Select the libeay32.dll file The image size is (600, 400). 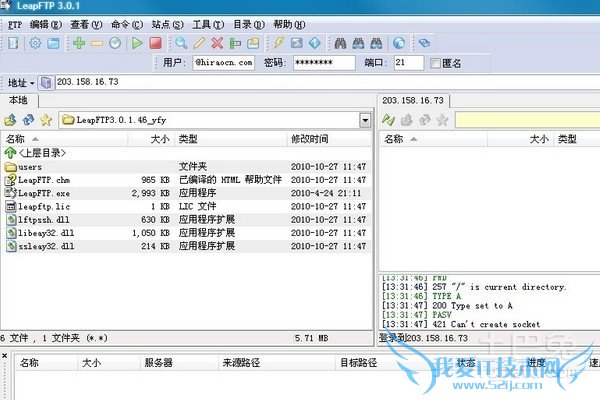tap(187, 233)
